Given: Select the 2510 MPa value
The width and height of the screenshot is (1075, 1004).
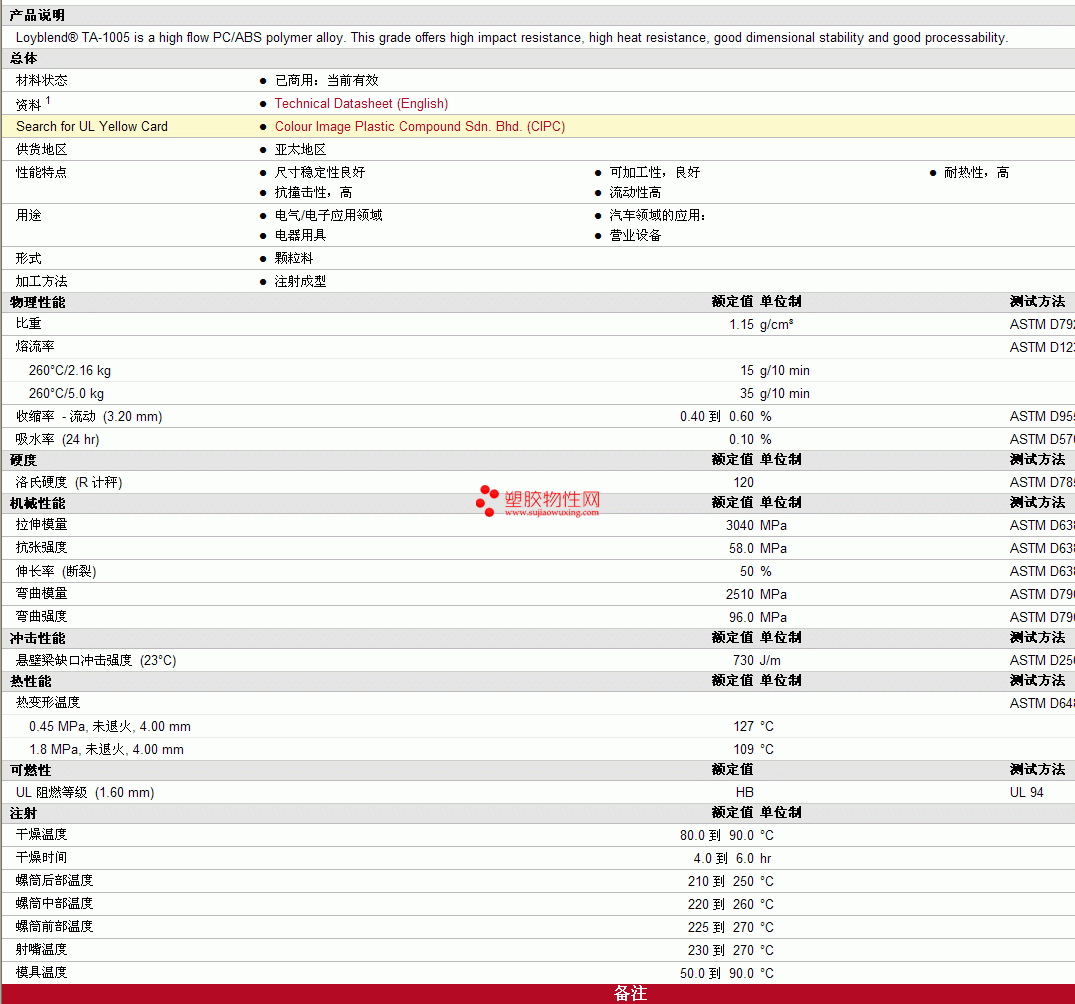Looking at the screenshot, I should point(756,595).
